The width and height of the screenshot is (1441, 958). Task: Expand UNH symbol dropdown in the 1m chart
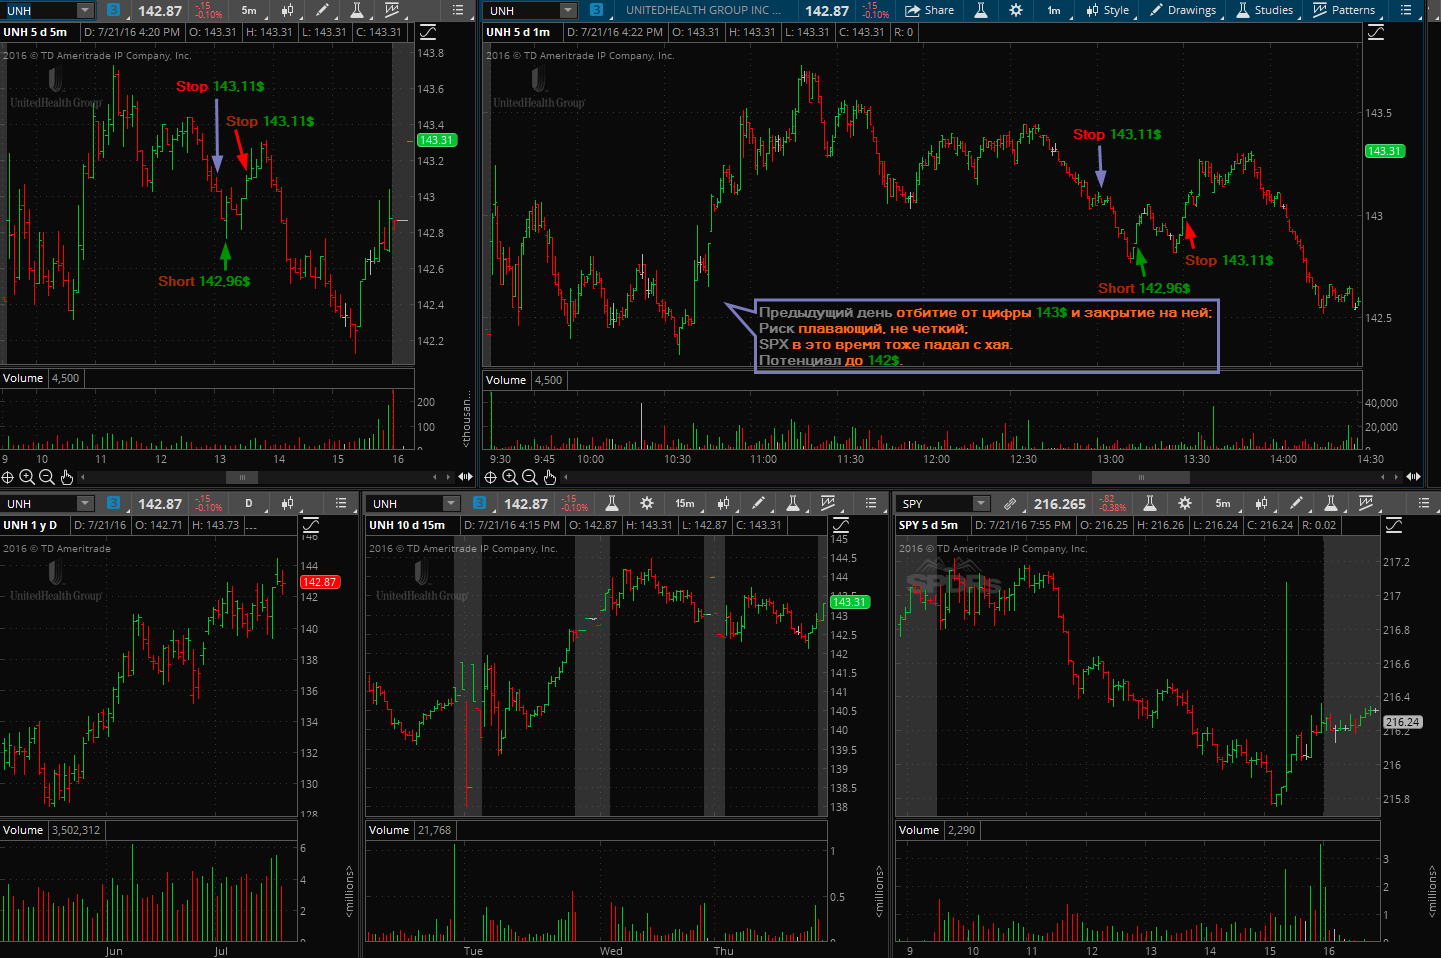[568, 10]
